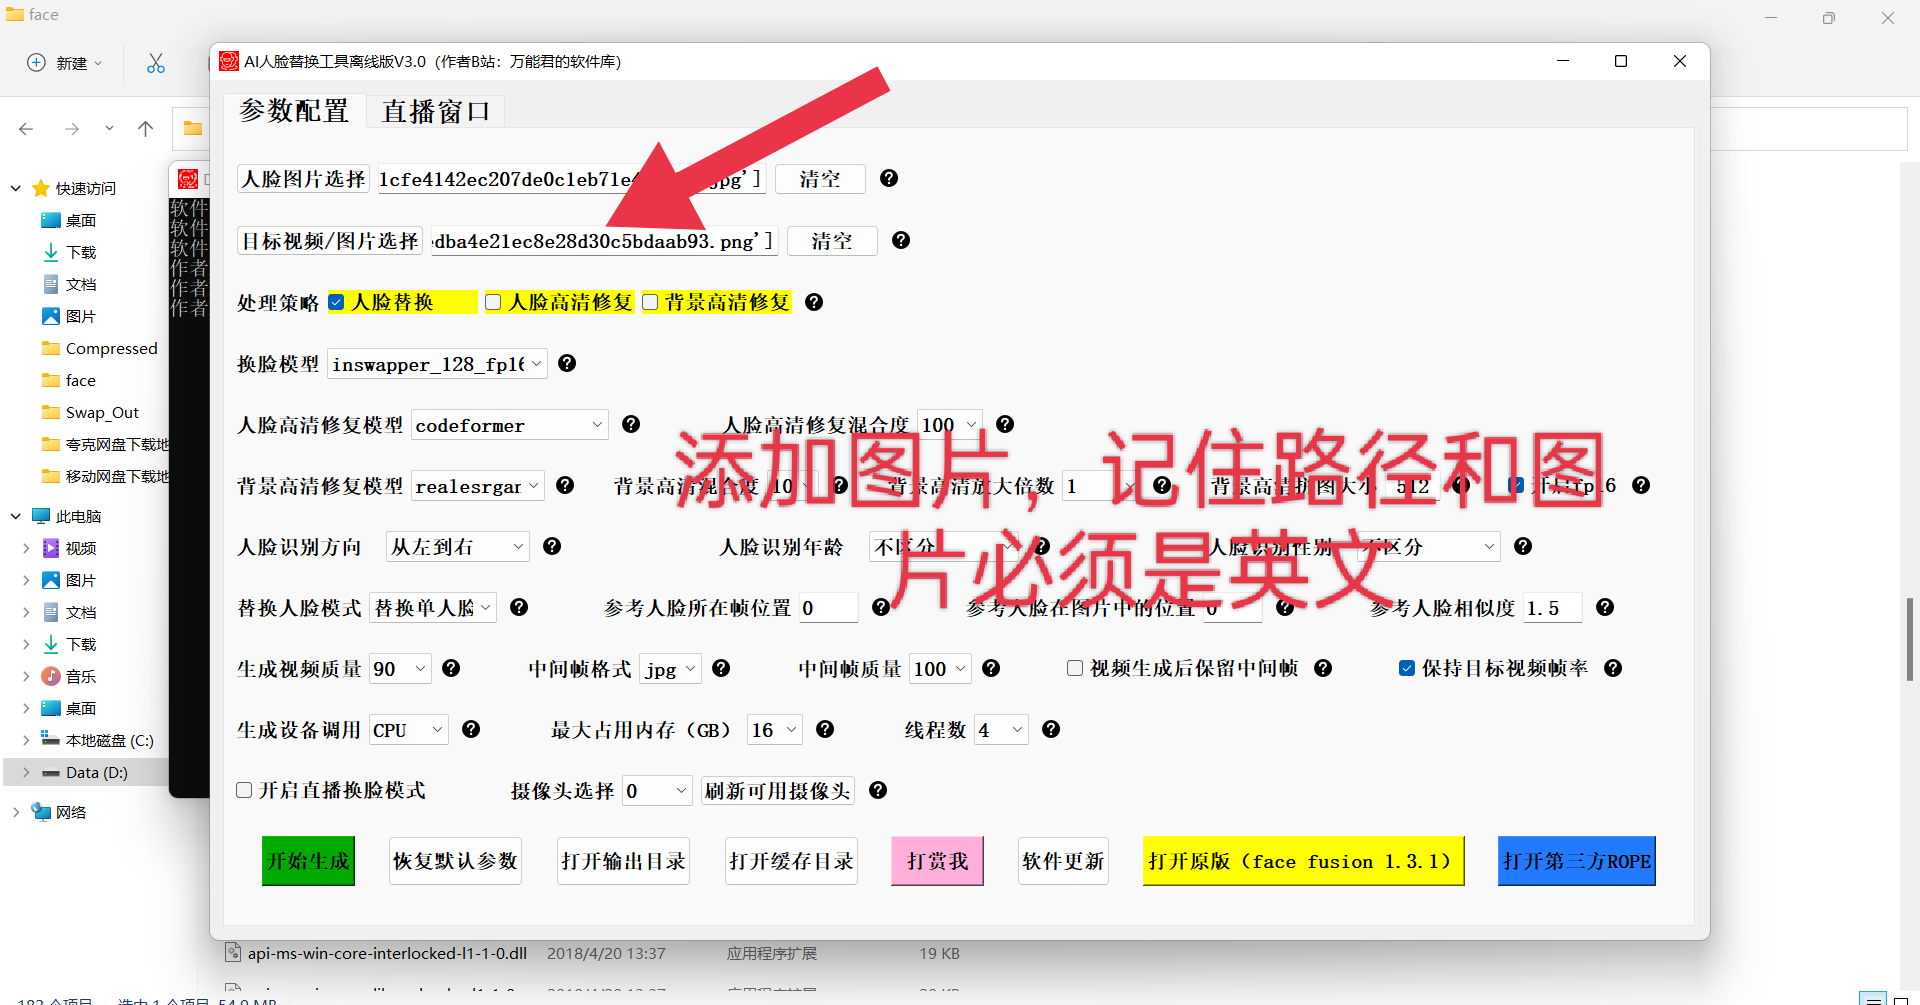Click 参考人脸所在帧位置 input field
Image resolution: width=1920 pixels, height=1005 pixels.
(x=828, y=608)
